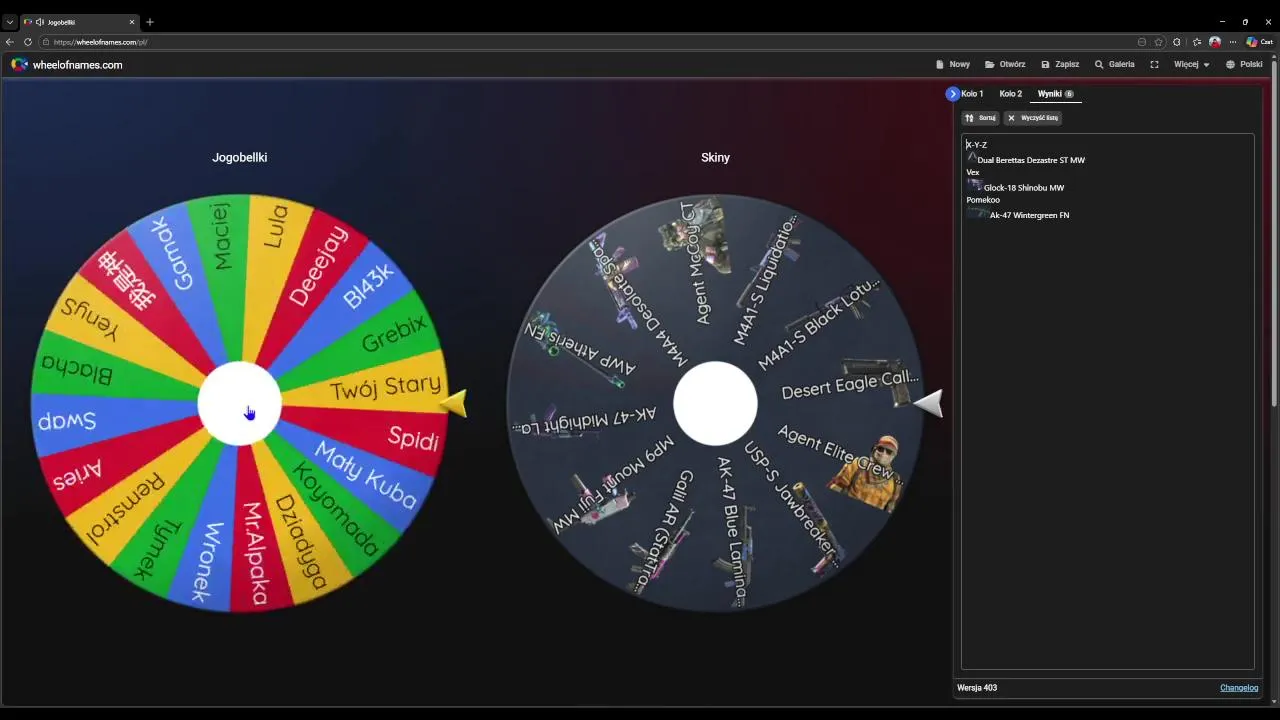
Task: Select the Wyniki results tab
Action: [1055, 94]
